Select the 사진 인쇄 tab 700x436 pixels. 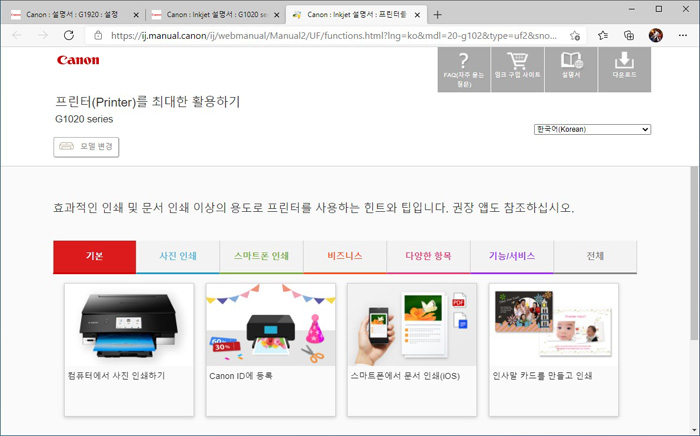point(178,257)
